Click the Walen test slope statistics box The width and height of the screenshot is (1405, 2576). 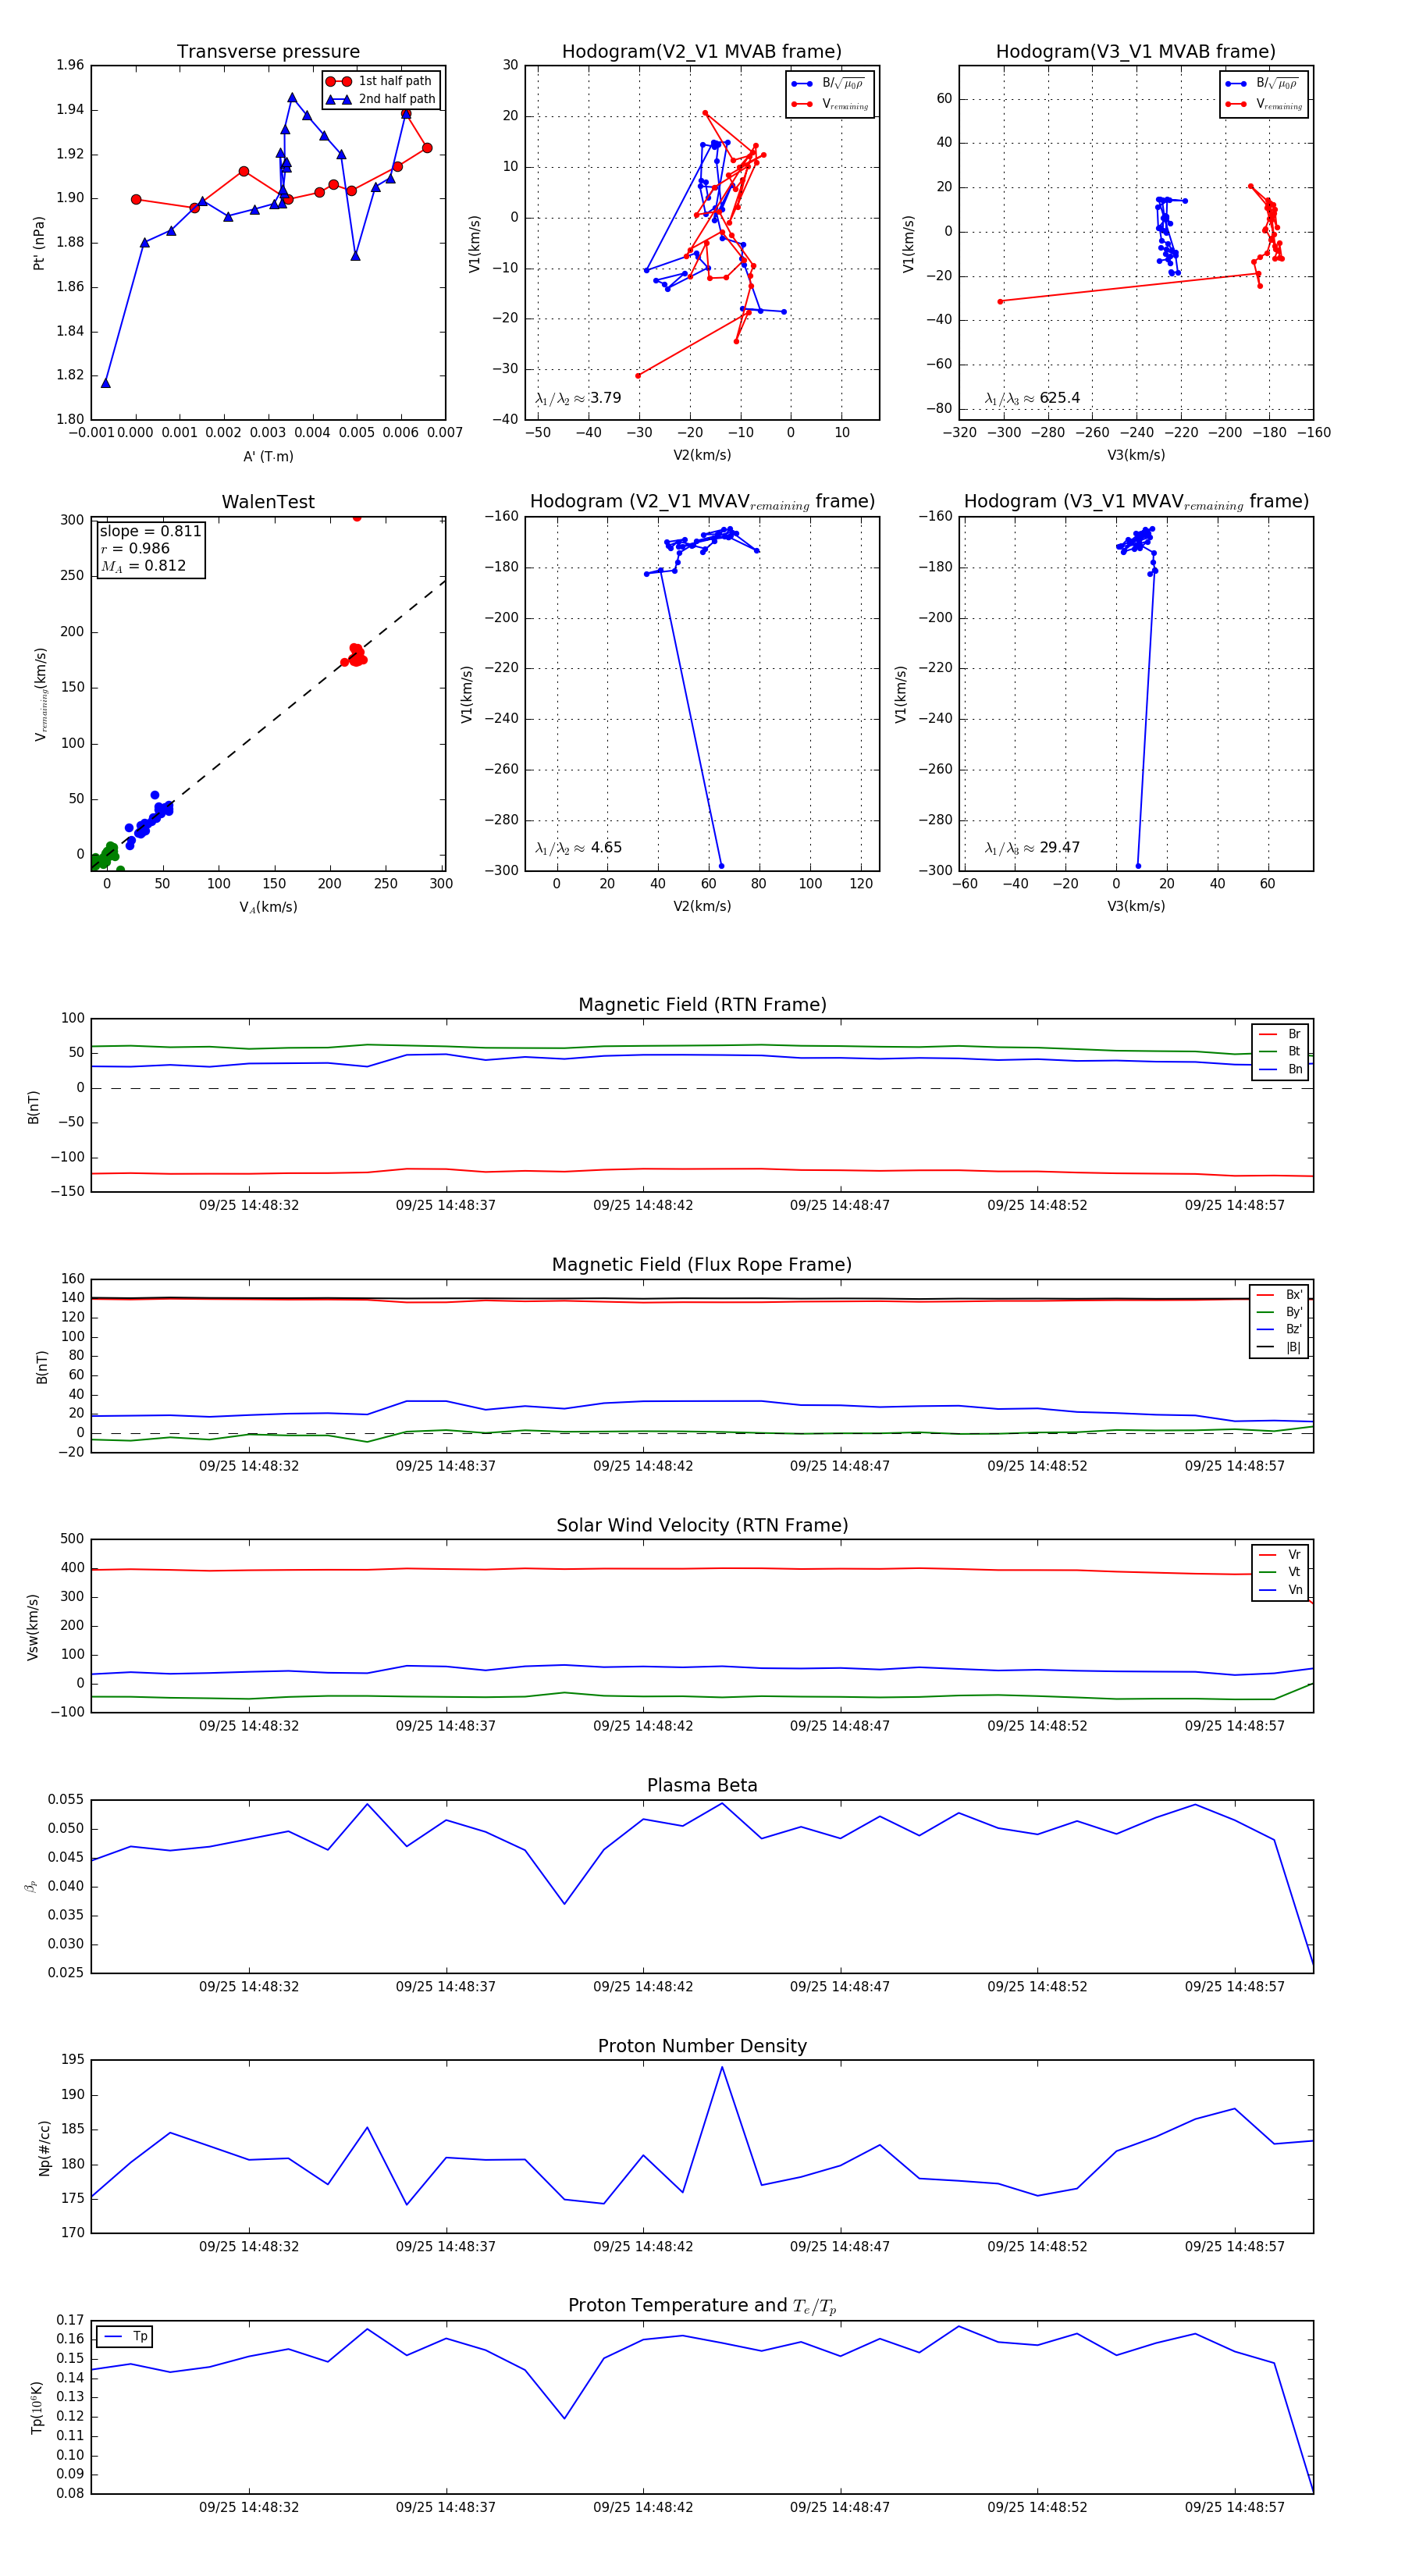[150, 548]
